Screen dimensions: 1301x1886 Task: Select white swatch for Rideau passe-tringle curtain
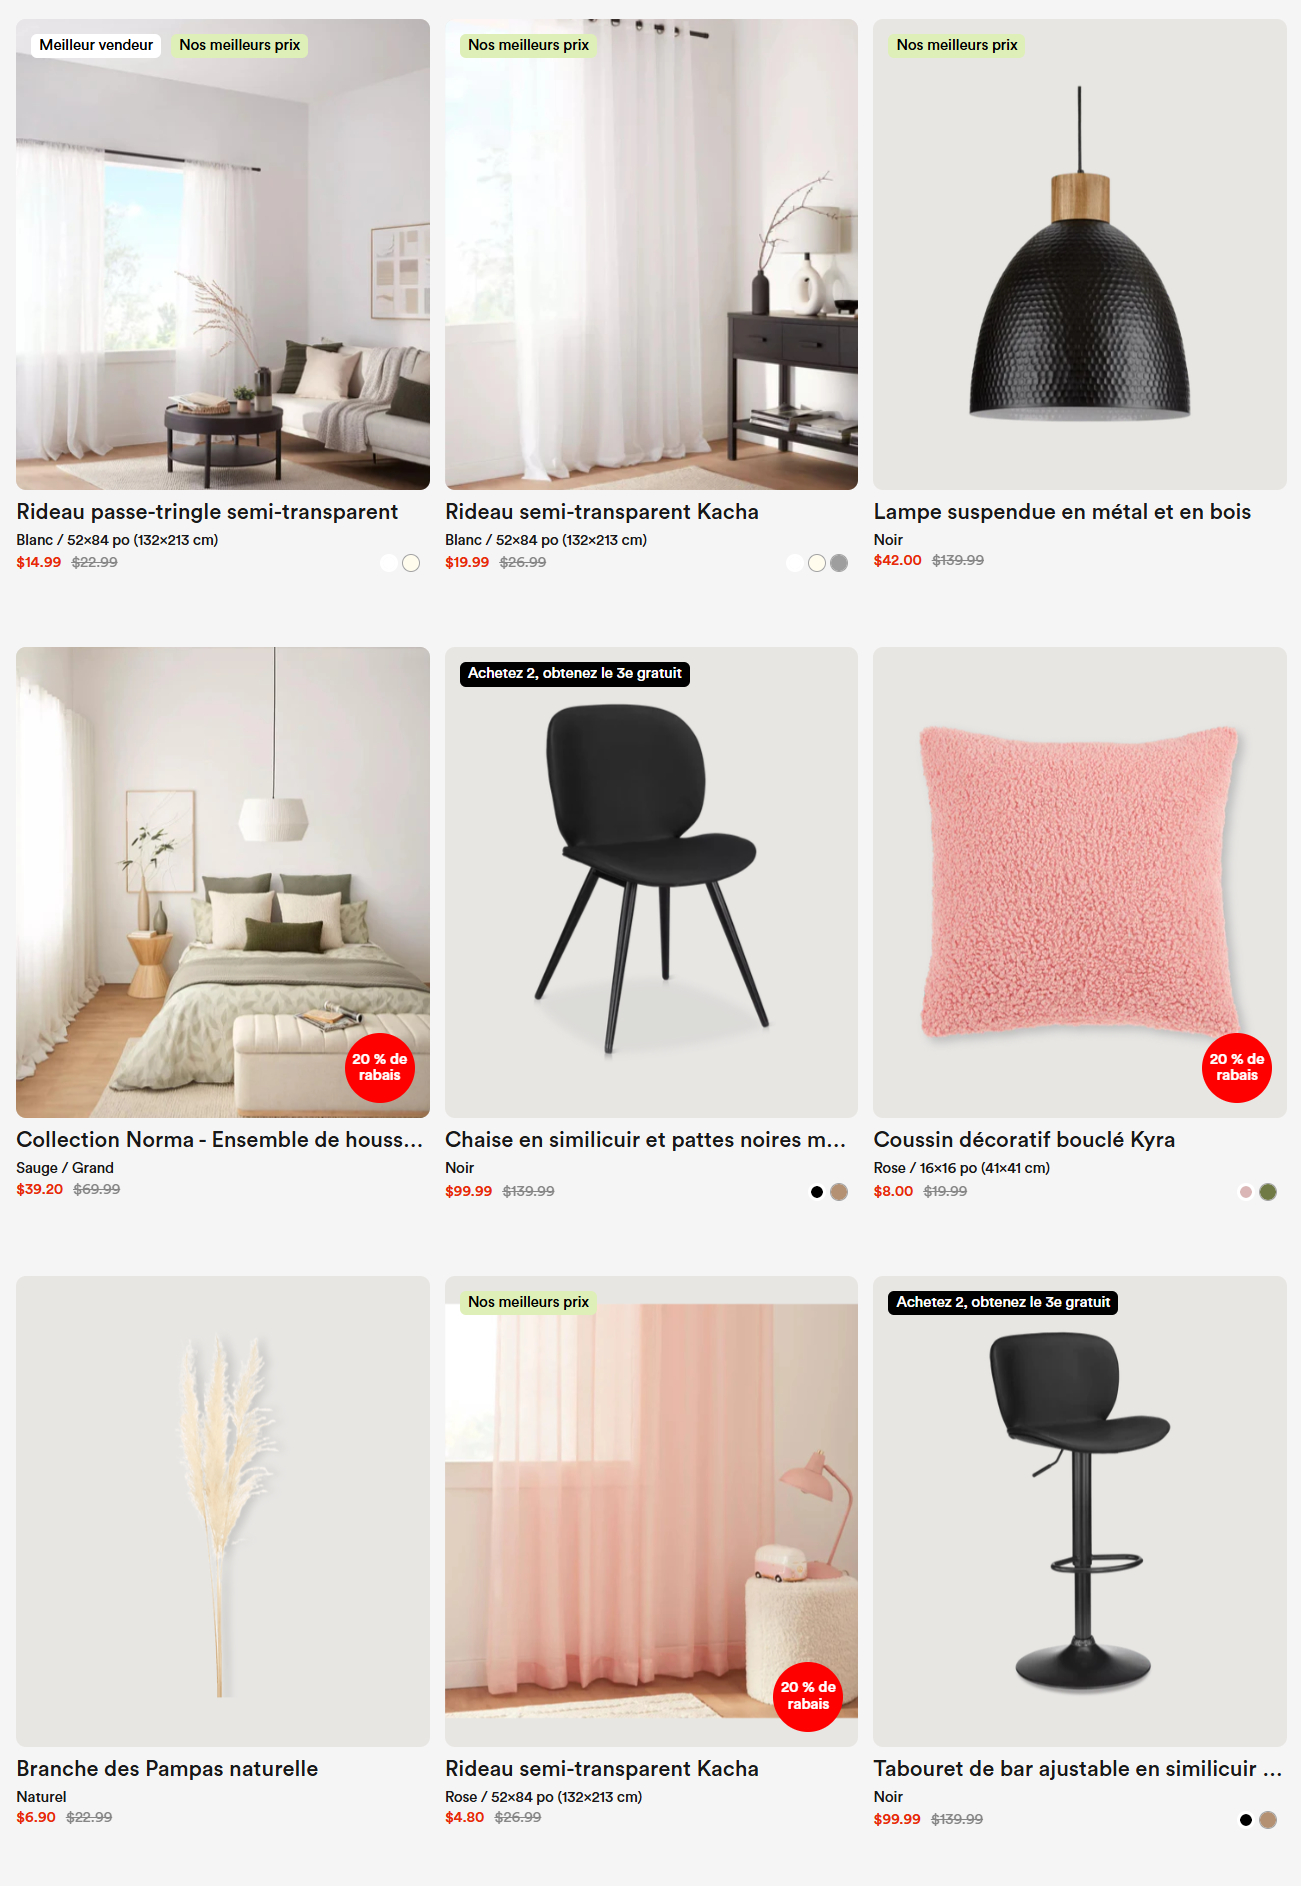[389, 563]
